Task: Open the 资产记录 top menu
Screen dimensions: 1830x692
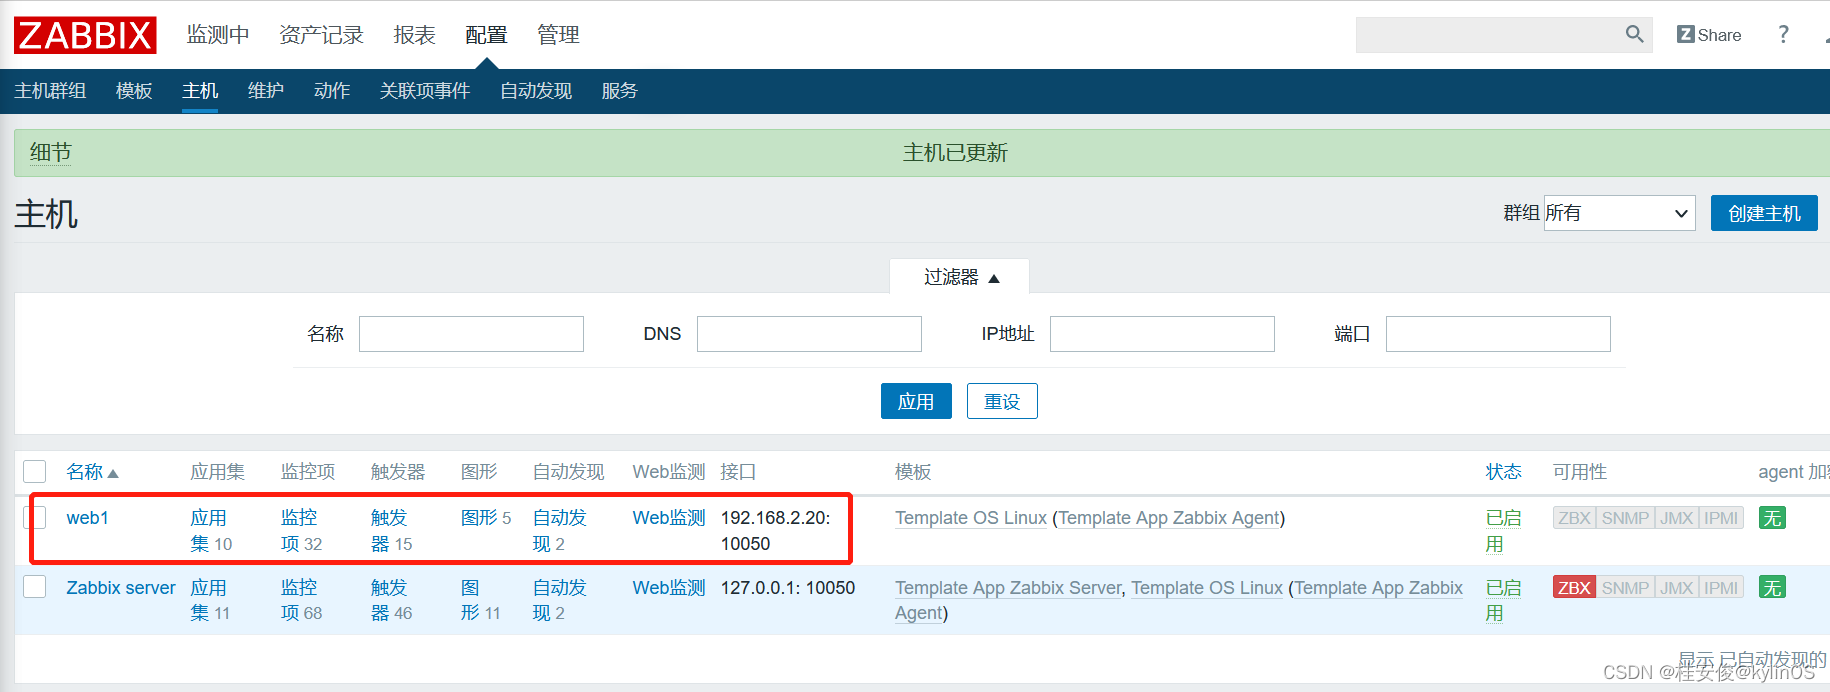Action: tap(321, 35)
